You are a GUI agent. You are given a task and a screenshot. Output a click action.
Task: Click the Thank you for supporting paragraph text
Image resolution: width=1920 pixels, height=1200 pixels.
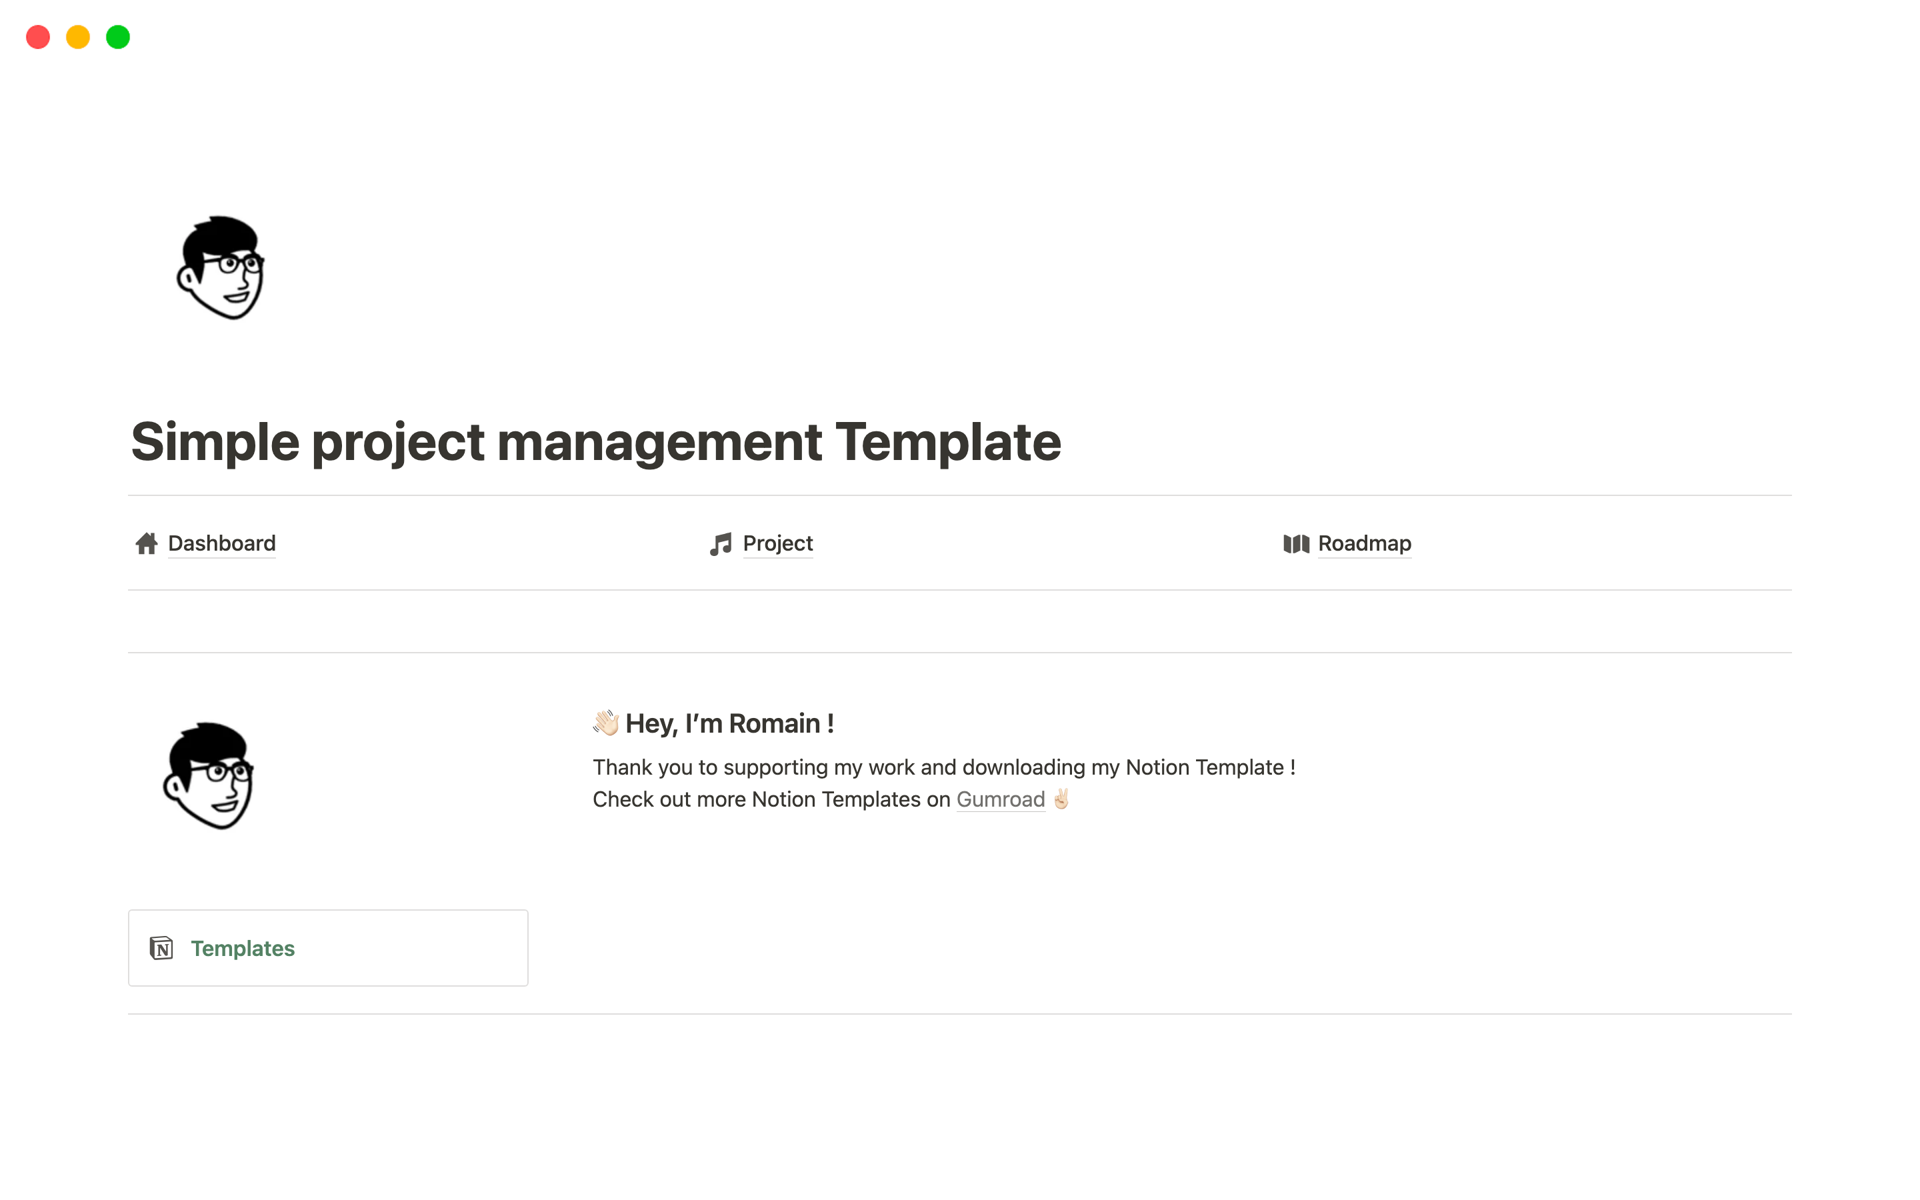[x=943, y=767]
